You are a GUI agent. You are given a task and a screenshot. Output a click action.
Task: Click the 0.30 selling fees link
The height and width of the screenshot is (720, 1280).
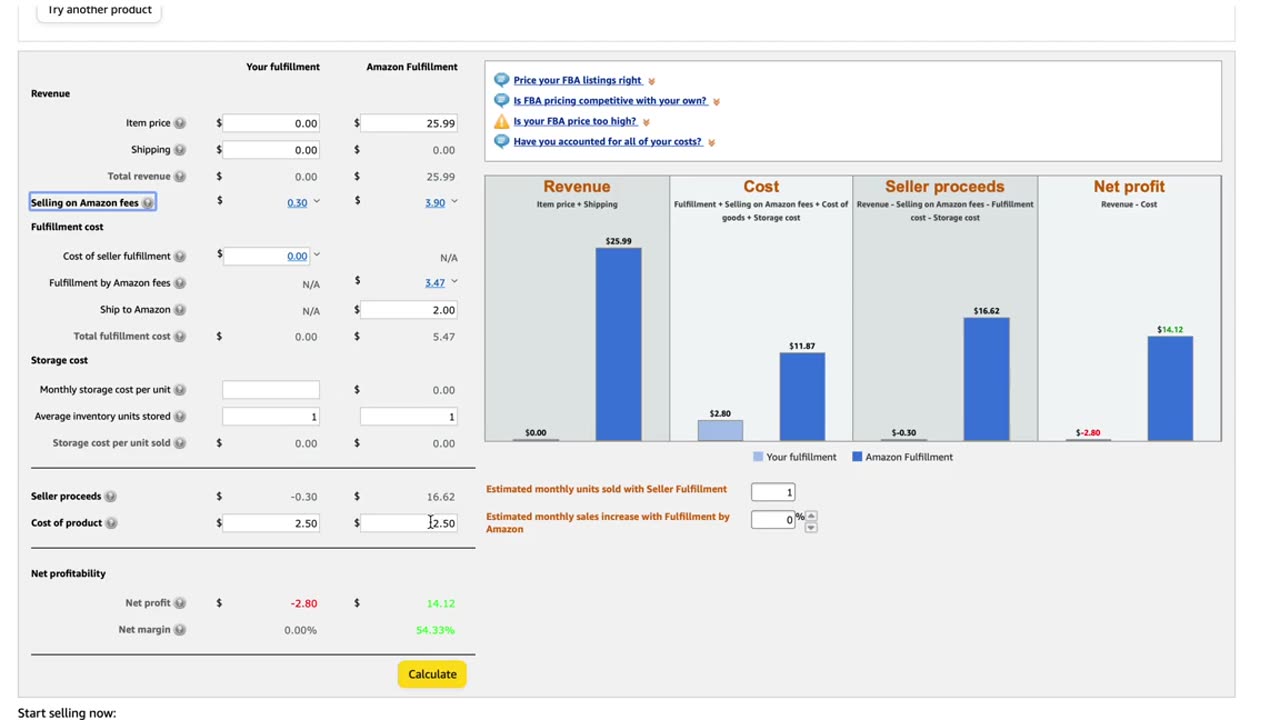pos(297,203)
